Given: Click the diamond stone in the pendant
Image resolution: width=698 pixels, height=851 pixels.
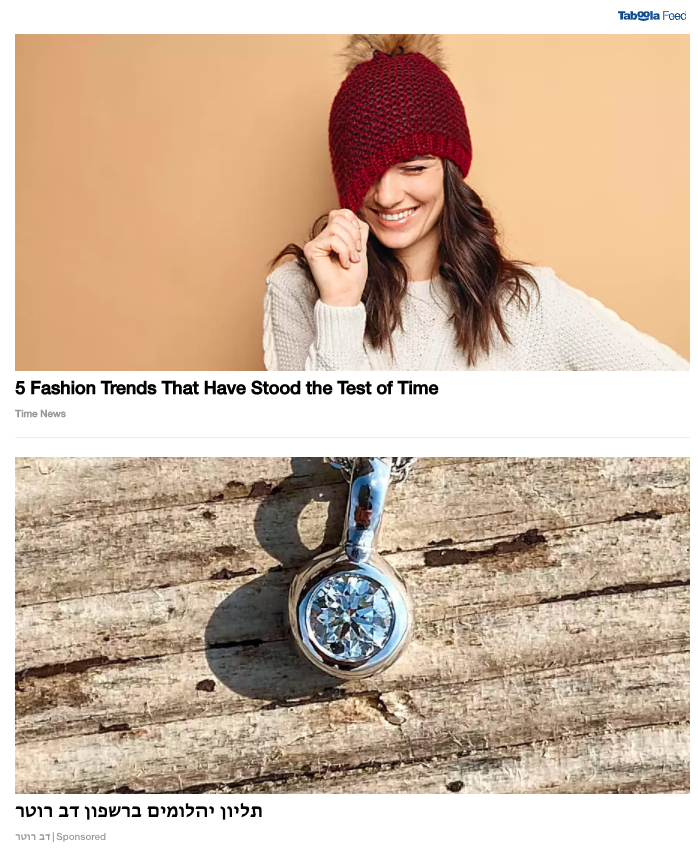Looking at the screenshot, I should pos(351,618).
